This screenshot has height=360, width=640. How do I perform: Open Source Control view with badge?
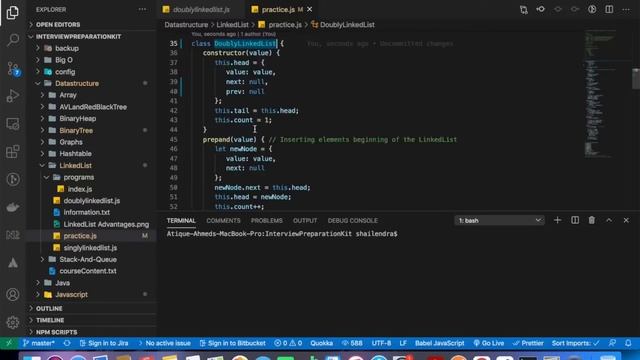(13, 68)
